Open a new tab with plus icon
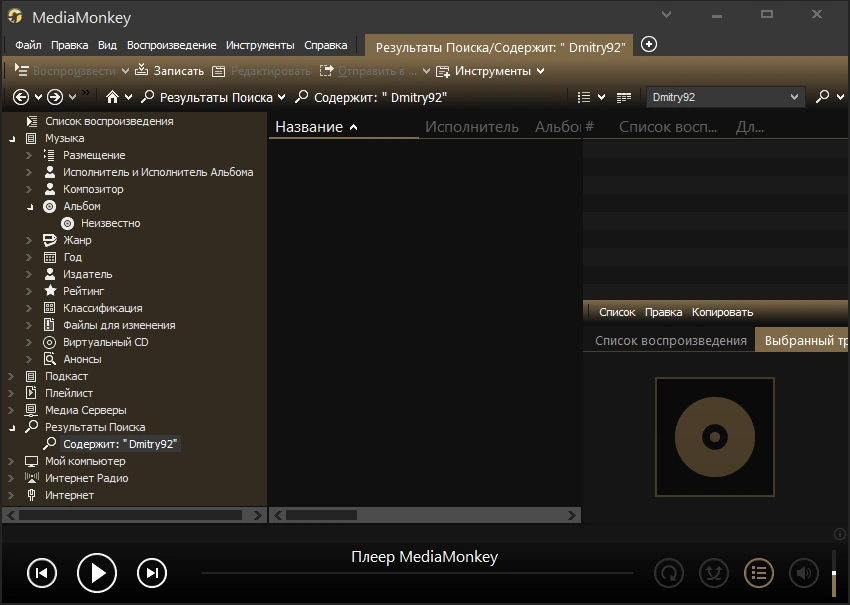The image size is (850, 605). [x=649, y=44]
